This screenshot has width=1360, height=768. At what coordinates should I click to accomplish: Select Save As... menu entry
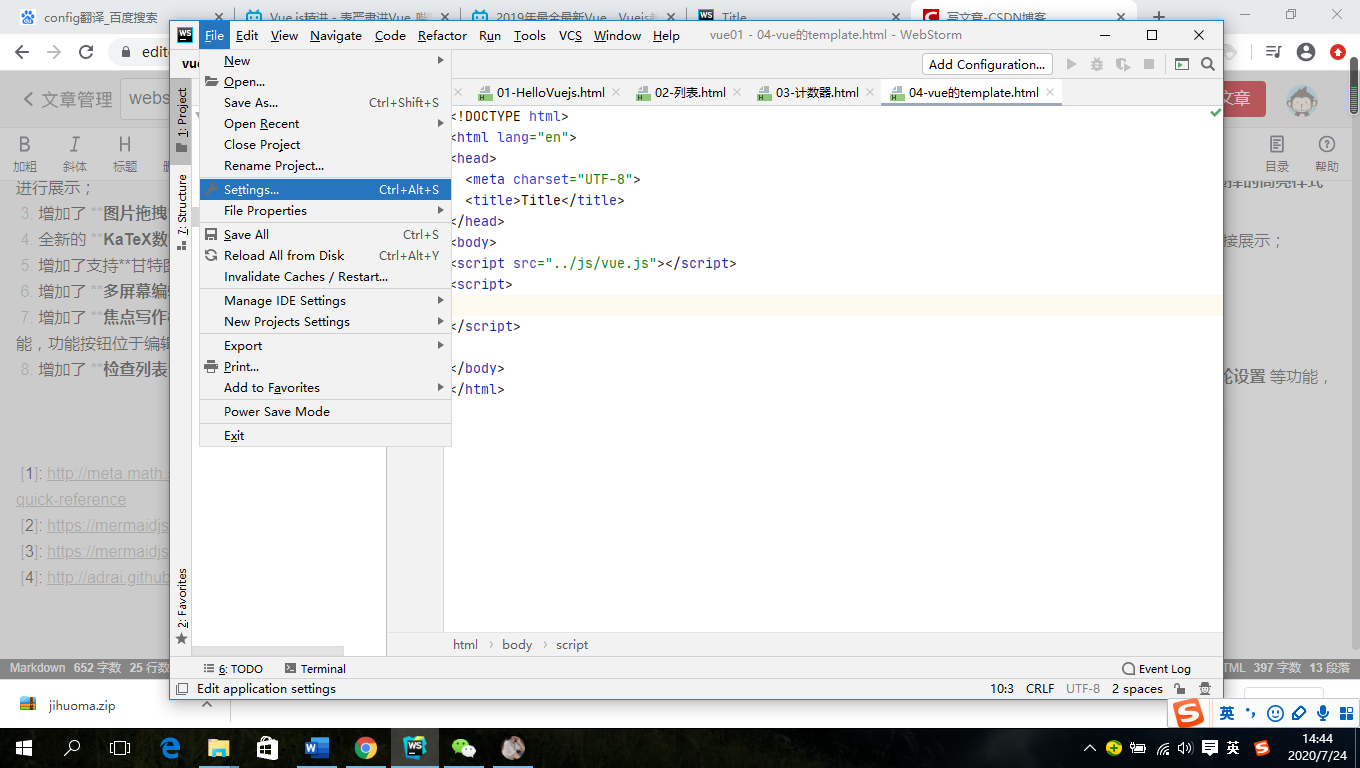pyautogui.click(x=325, y=103)
